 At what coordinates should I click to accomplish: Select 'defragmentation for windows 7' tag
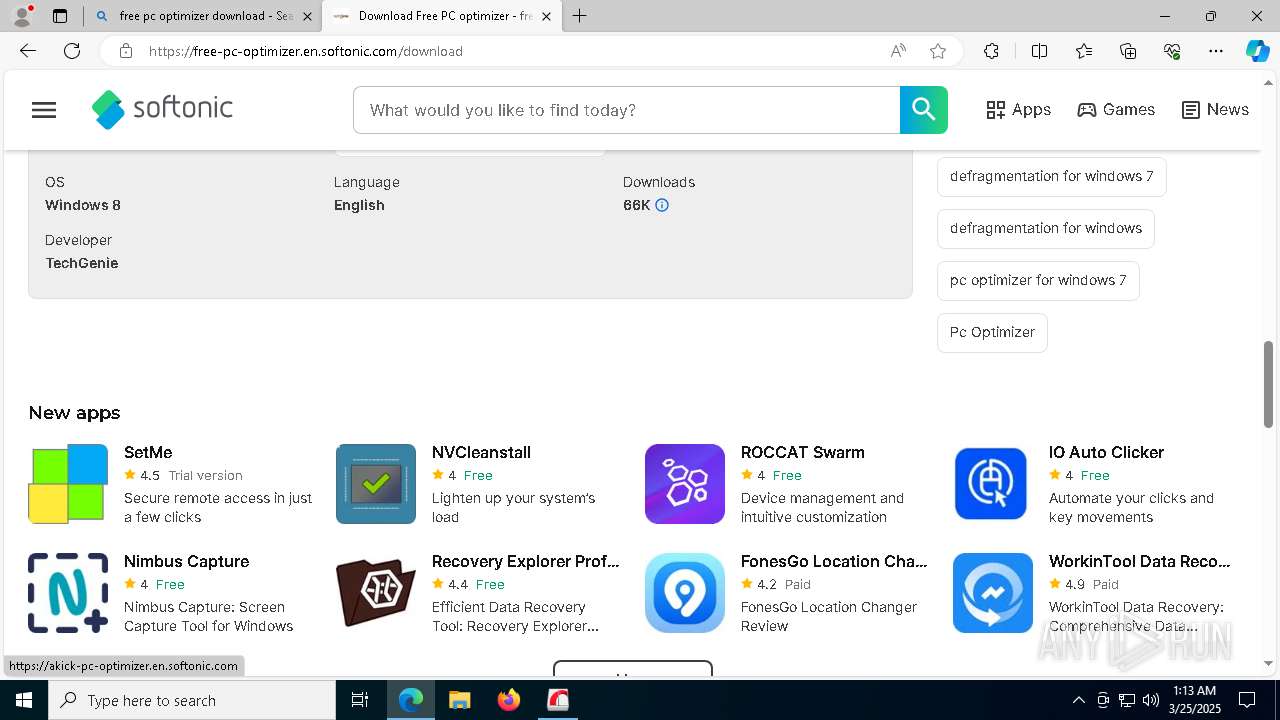pos(1051,176)
